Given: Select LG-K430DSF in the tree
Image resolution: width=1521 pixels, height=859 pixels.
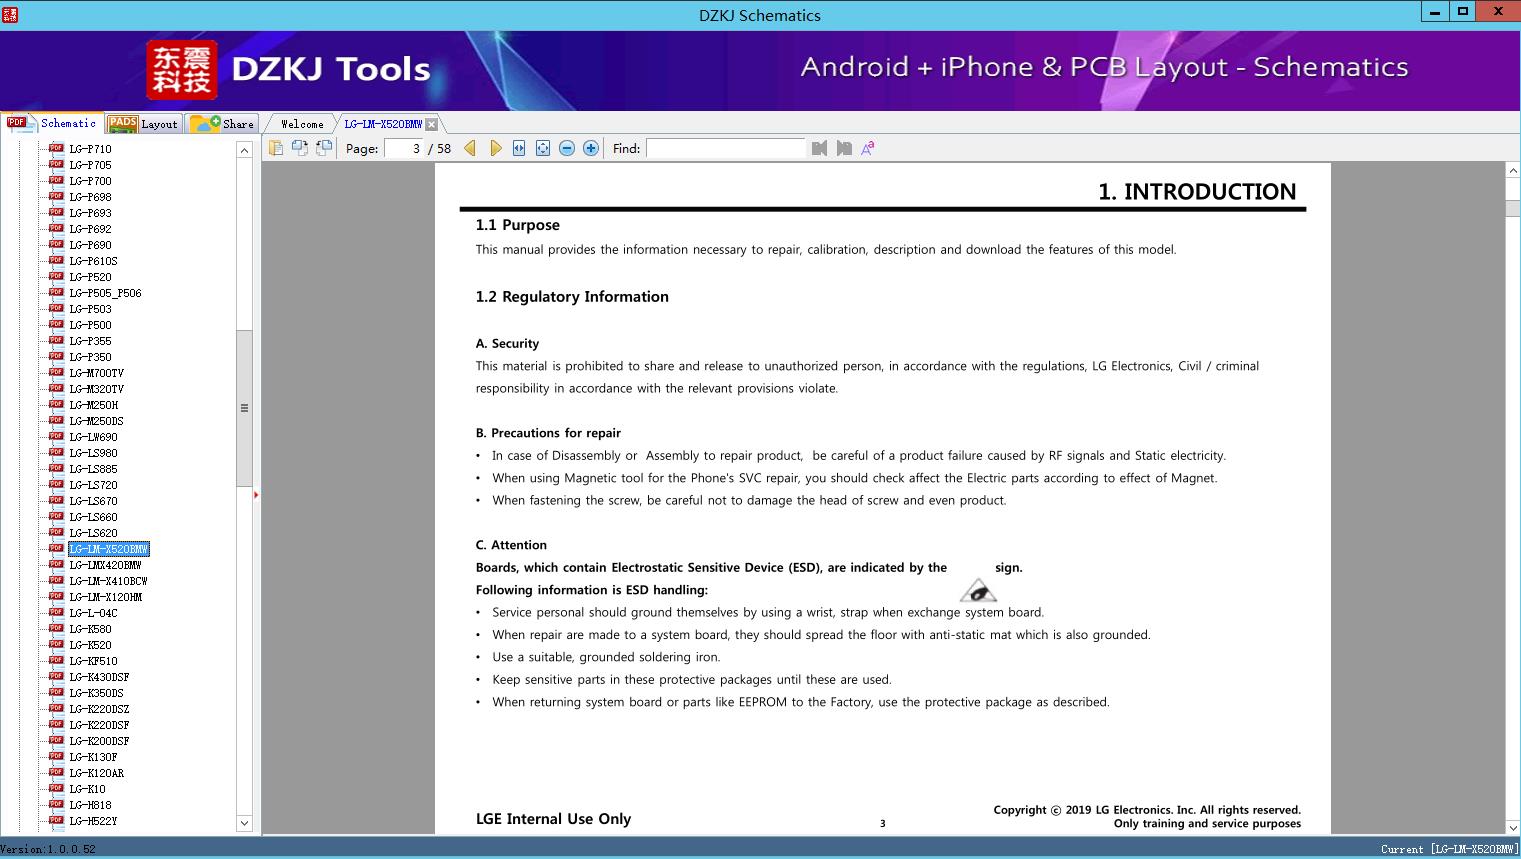Looking at the screenshot, I should click(x=99, y=677).
